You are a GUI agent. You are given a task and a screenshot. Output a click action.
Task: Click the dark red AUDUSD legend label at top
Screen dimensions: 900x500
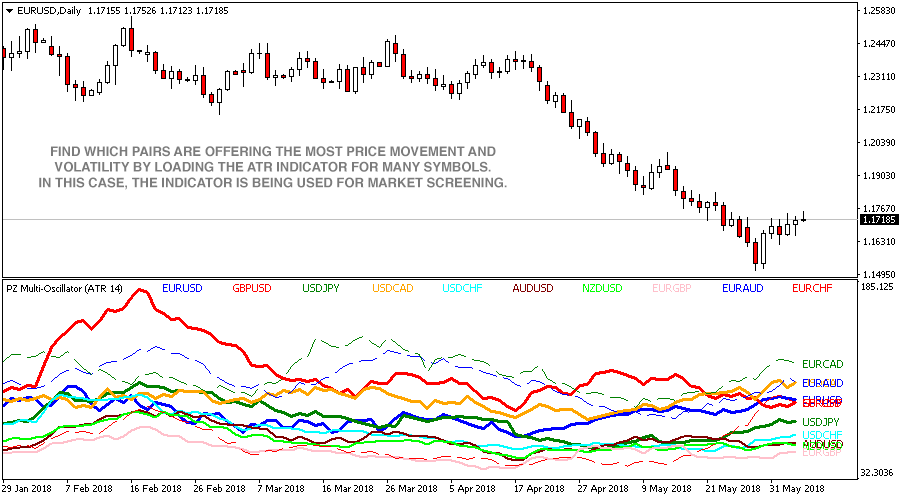tap(533, 288)
